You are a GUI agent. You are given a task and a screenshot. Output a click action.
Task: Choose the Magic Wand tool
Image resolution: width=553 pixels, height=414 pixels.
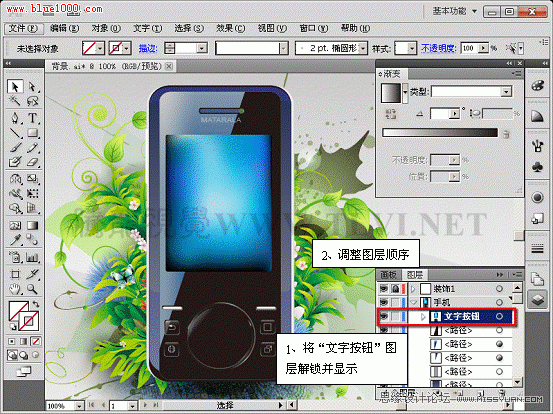[x=15, y=101]
